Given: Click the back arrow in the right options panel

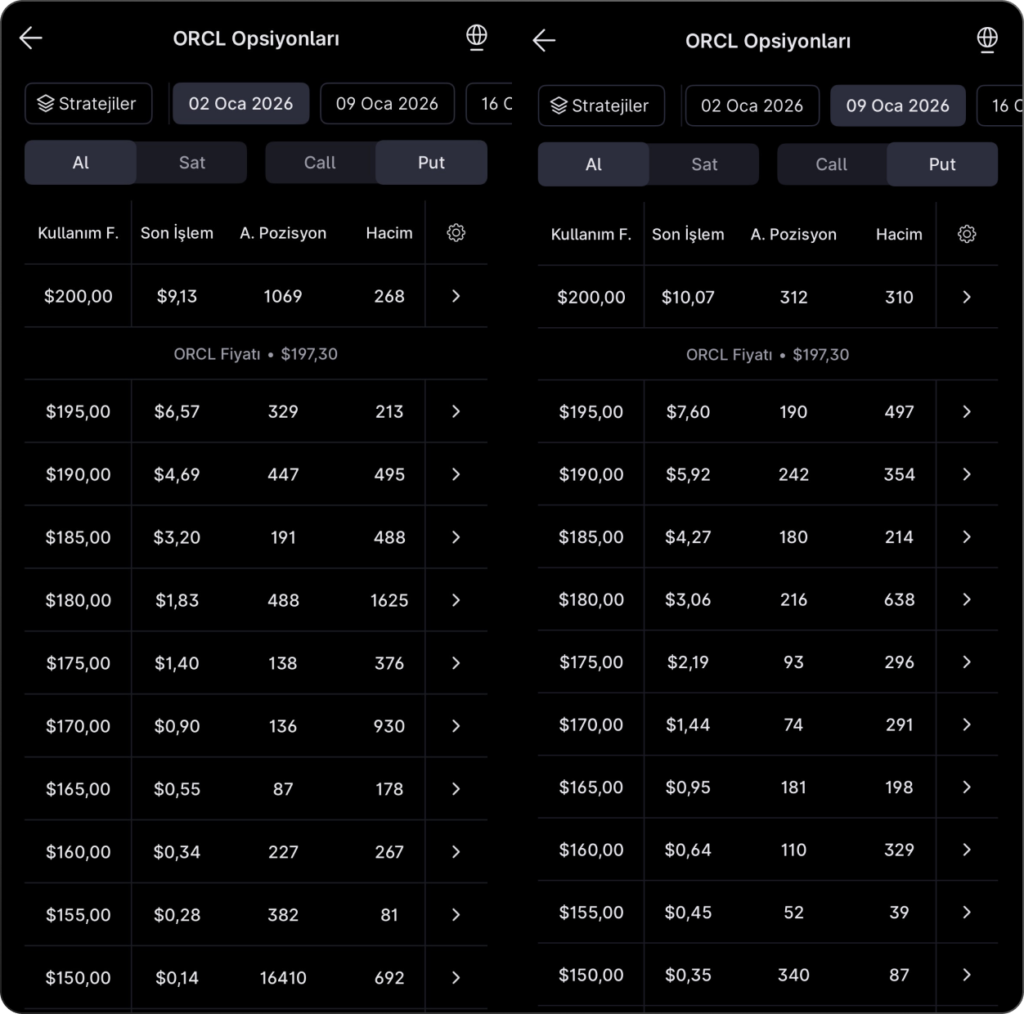Looking at the screenshot, I should pyautogui.click(x=543, y=41).
